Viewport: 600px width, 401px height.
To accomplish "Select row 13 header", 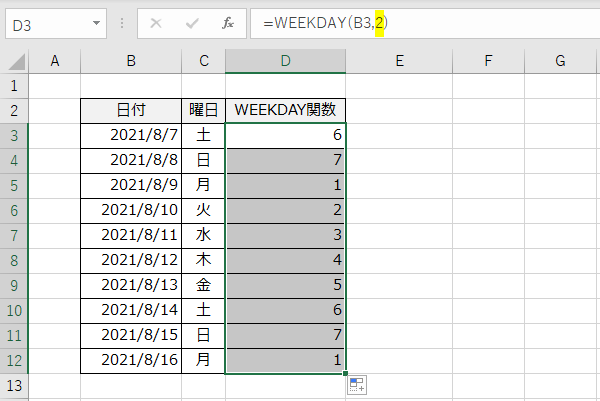I will (x=14, y=385).
